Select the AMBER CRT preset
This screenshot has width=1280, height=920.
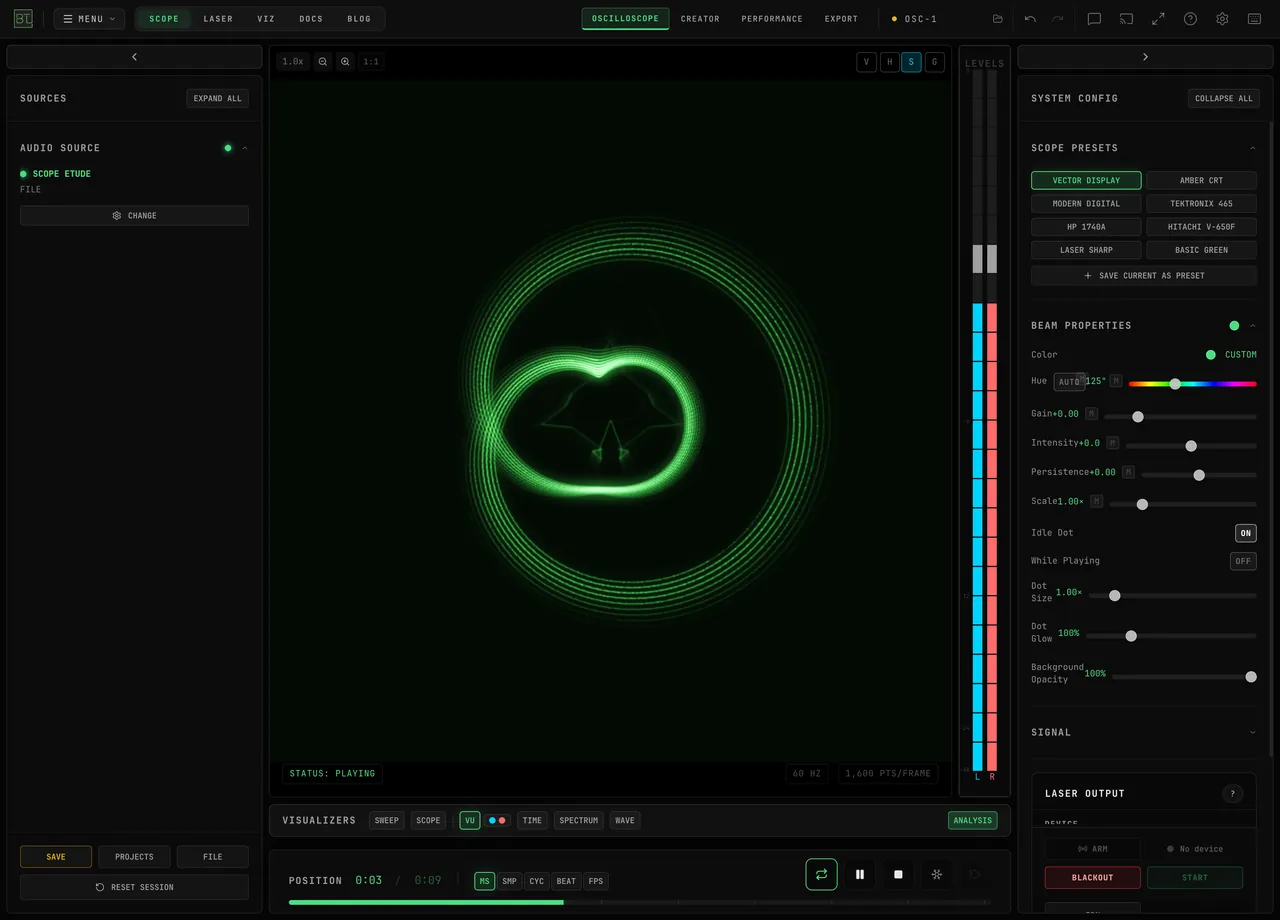(1201, 181)
